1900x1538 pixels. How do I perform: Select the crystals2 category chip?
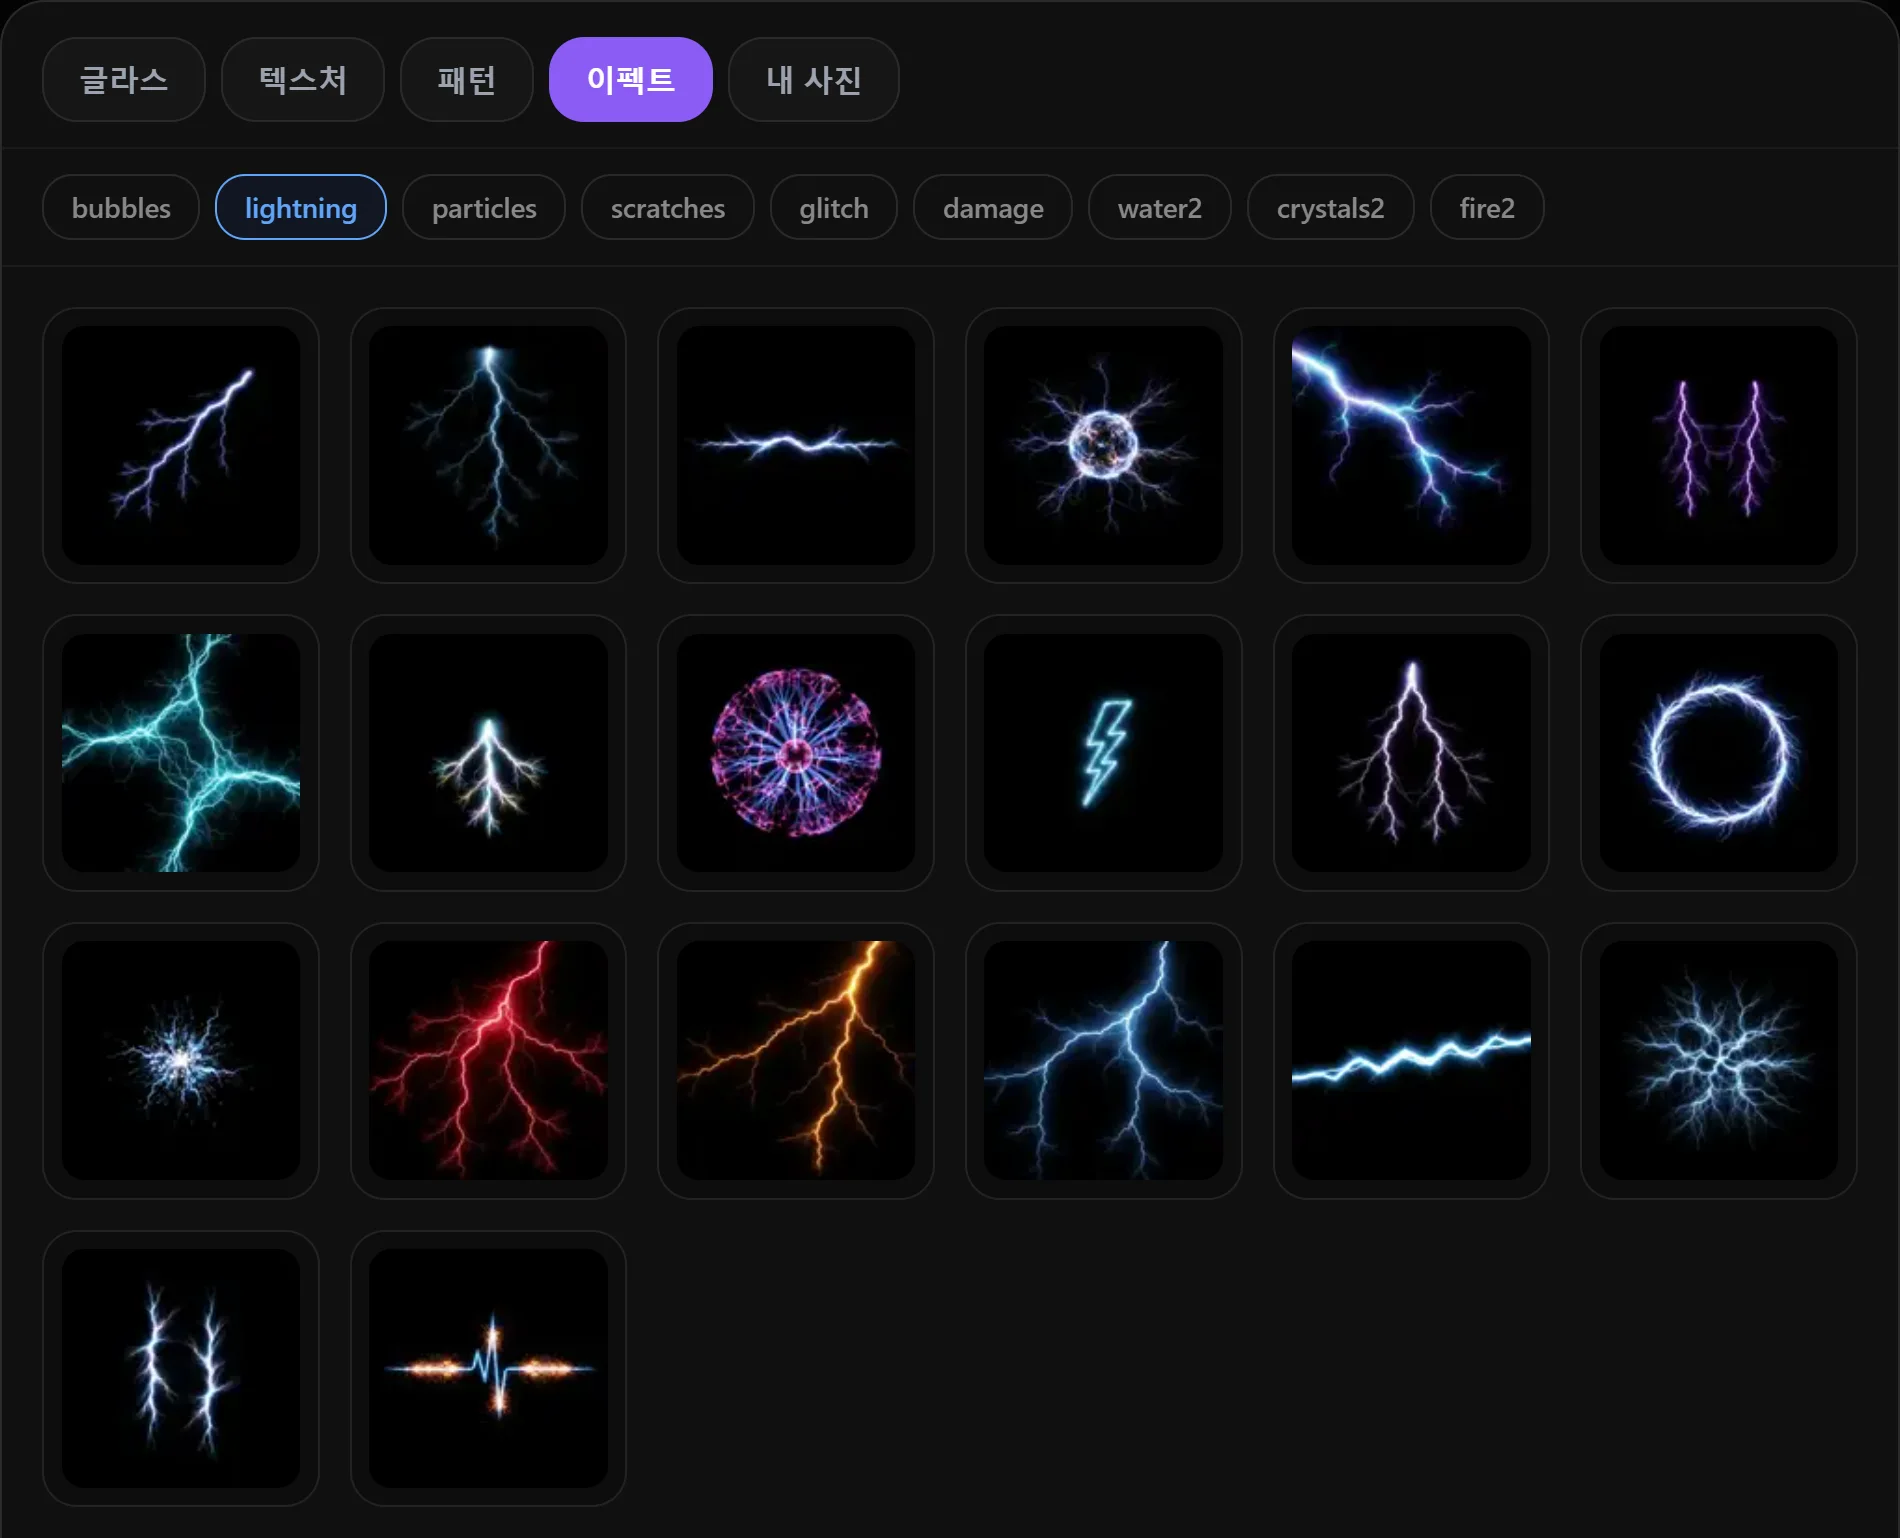[x=1331, y=208]
